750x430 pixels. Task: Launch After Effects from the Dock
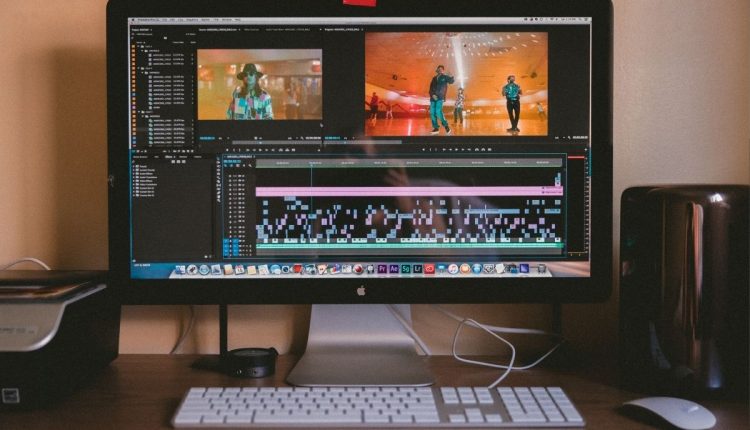394,269
